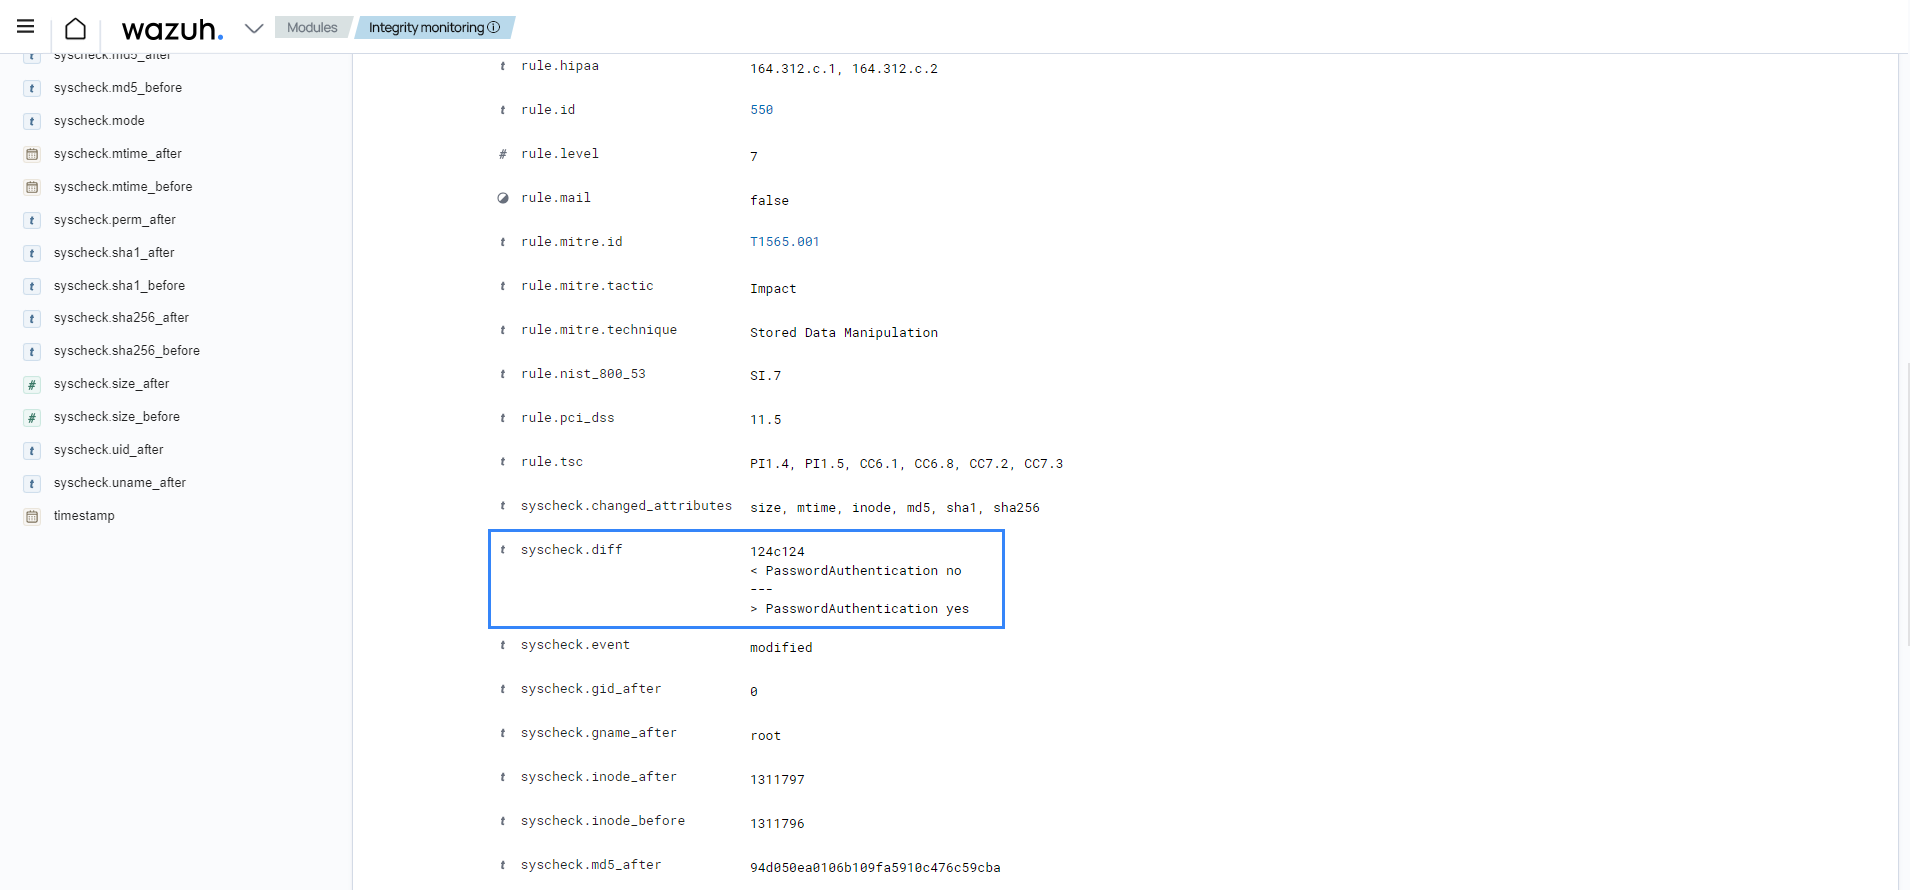
Task: Click the date icon beside timestamp field
Action: pyautogui.click(x=32, y=516)
